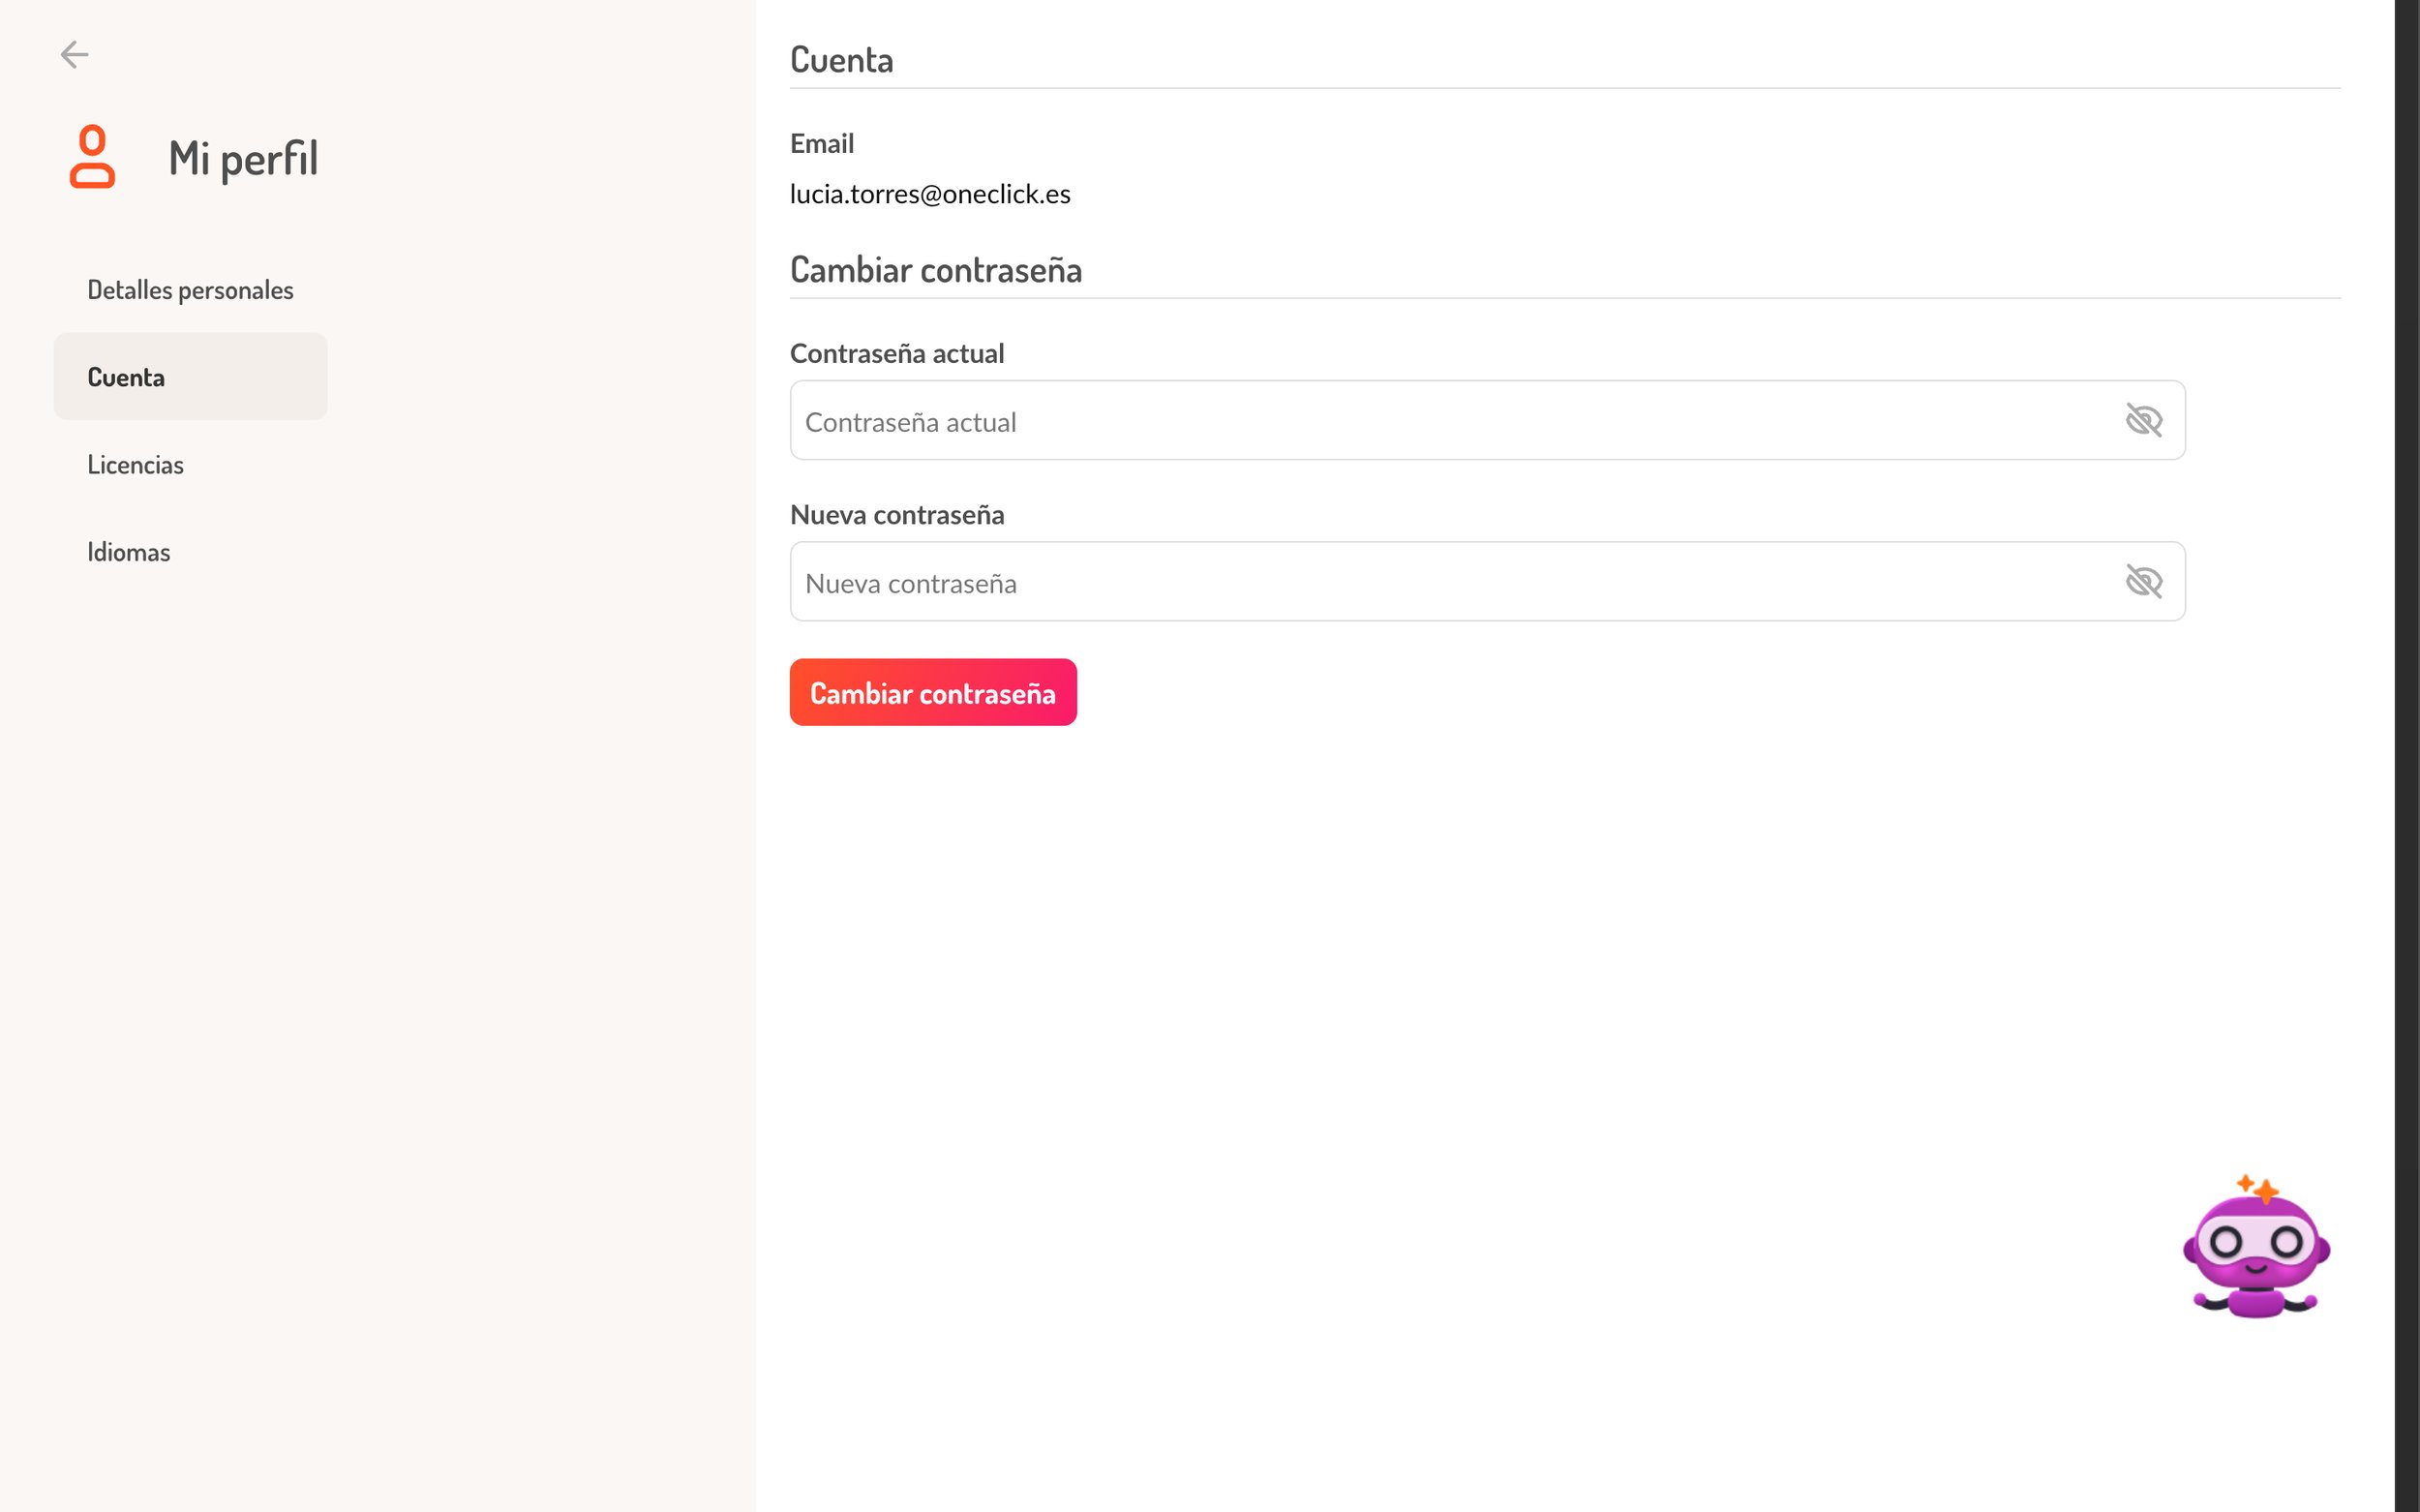
Task: Focus the Nueva contraseña input field
Action: [1487, 581]
